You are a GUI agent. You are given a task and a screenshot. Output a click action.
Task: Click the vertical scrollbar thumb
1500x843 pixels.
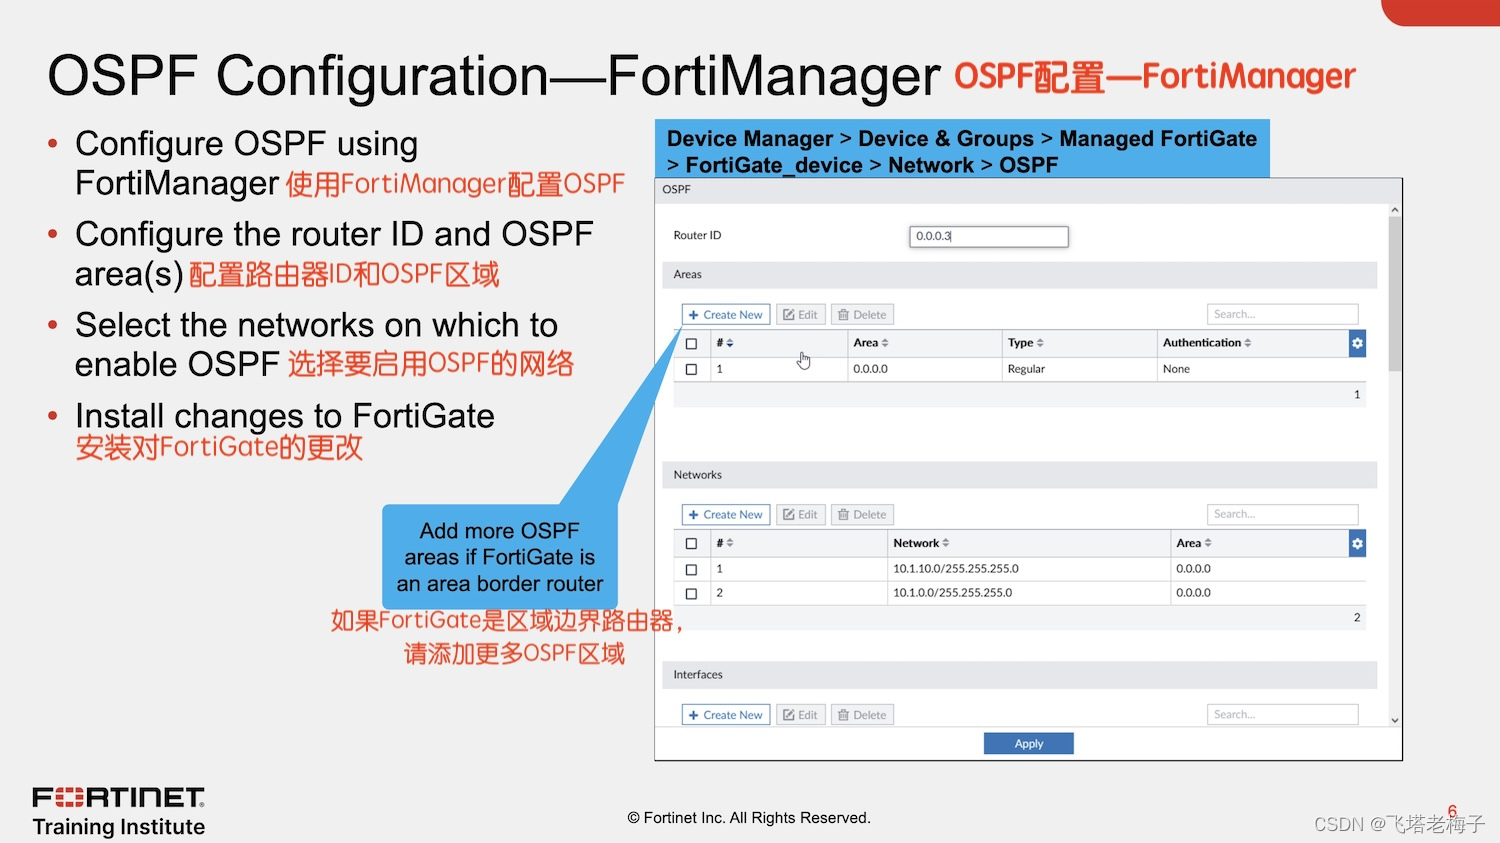[x=1394, y=294]
